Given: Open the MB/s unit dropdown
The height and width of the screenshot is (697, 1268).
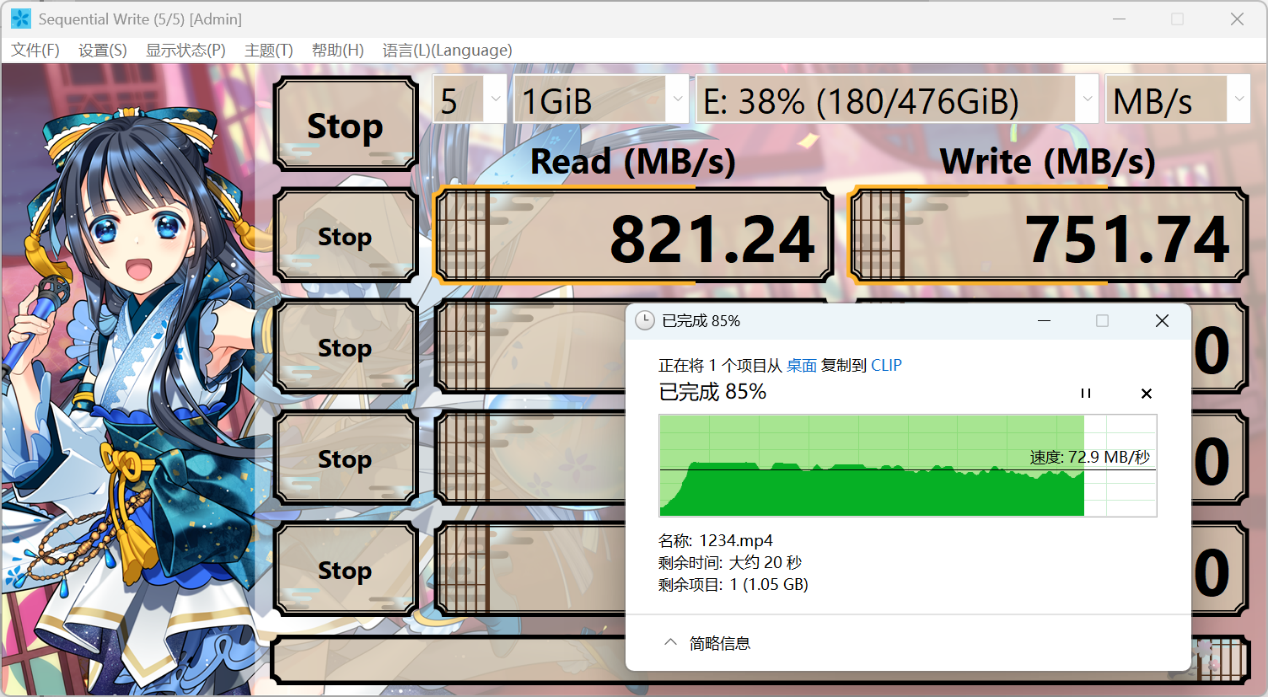Looking at the screenshot, I should pos(1178,100).
